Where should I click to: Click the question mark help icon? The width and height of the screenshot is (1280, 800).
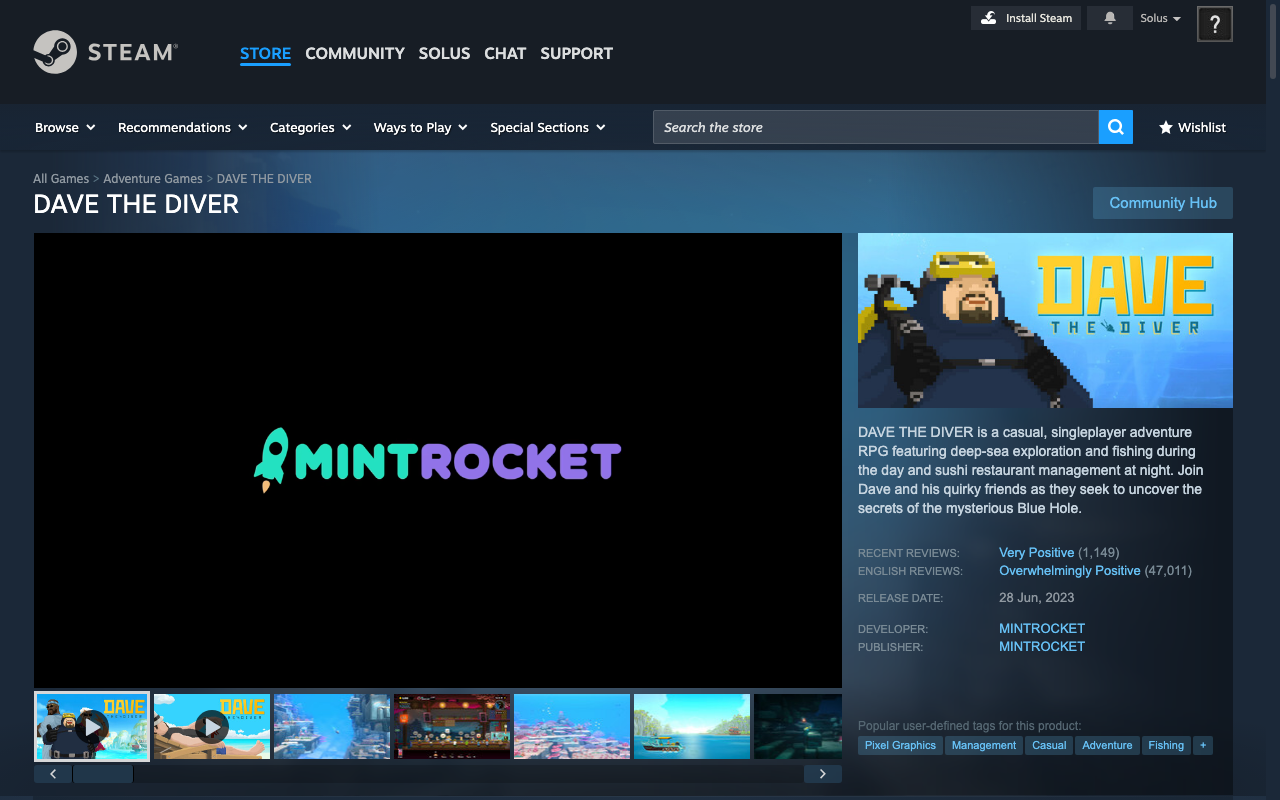(x=1214, y=24)
